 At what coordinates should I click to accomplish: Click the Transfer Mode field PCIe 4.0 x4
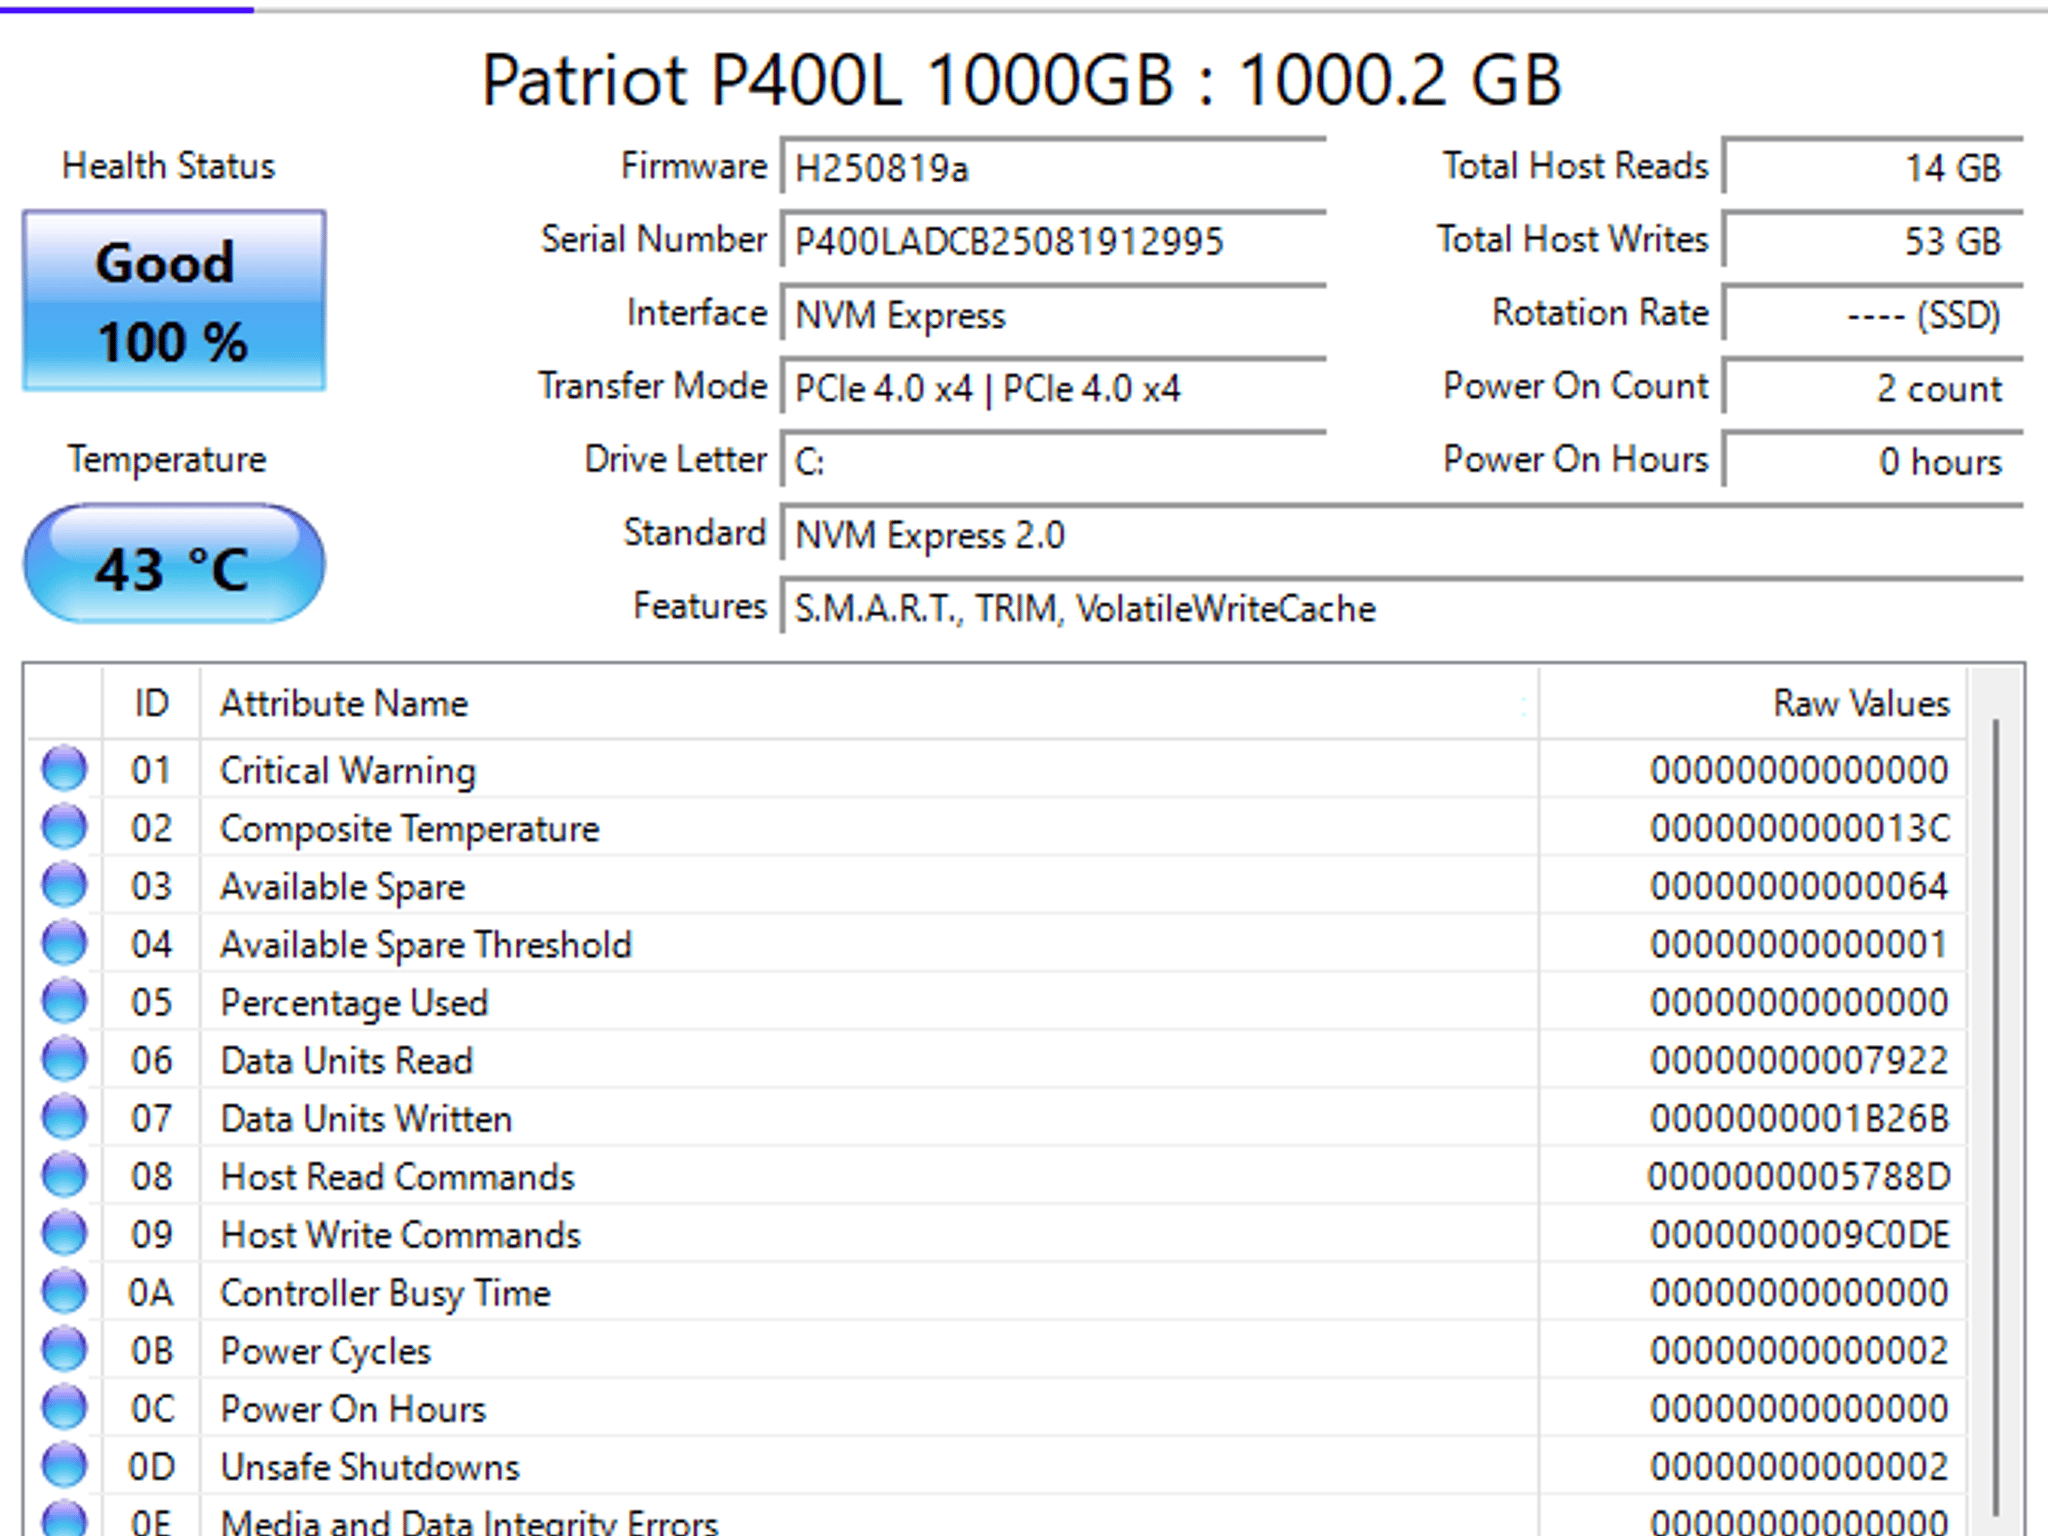click(x=1054, y=387)
